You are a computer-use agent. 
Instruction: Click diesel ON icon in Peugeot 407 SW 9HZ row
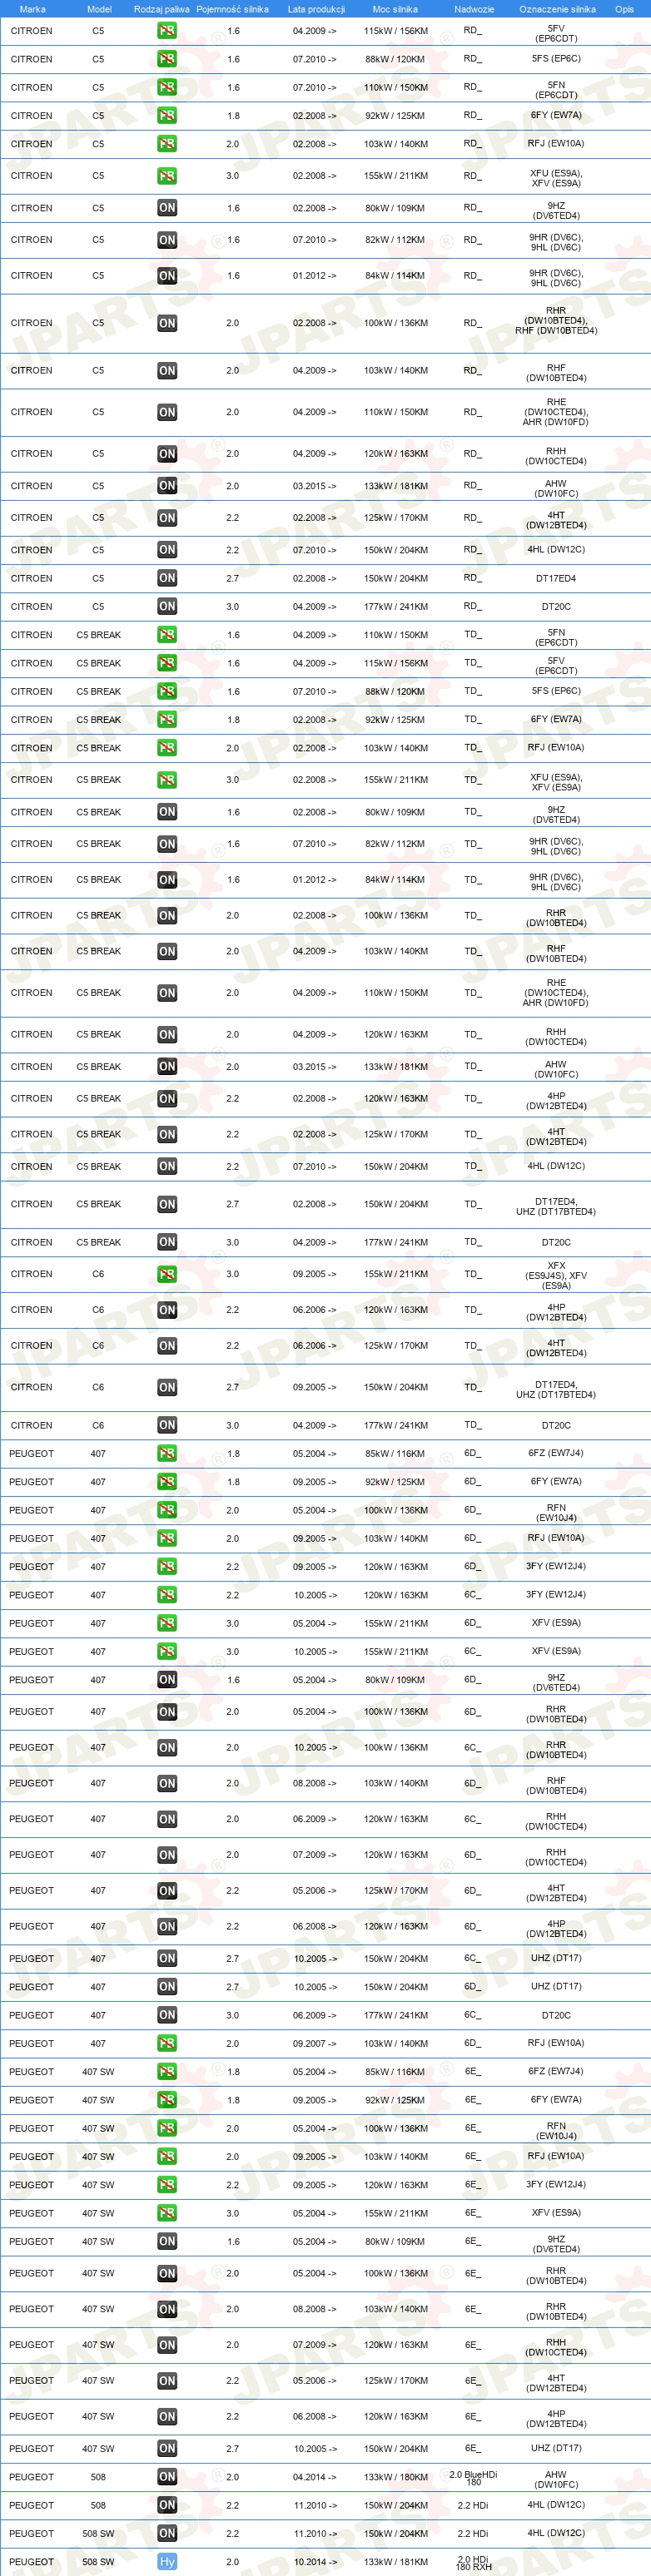pyautogui.click(x=167, y=2241)
